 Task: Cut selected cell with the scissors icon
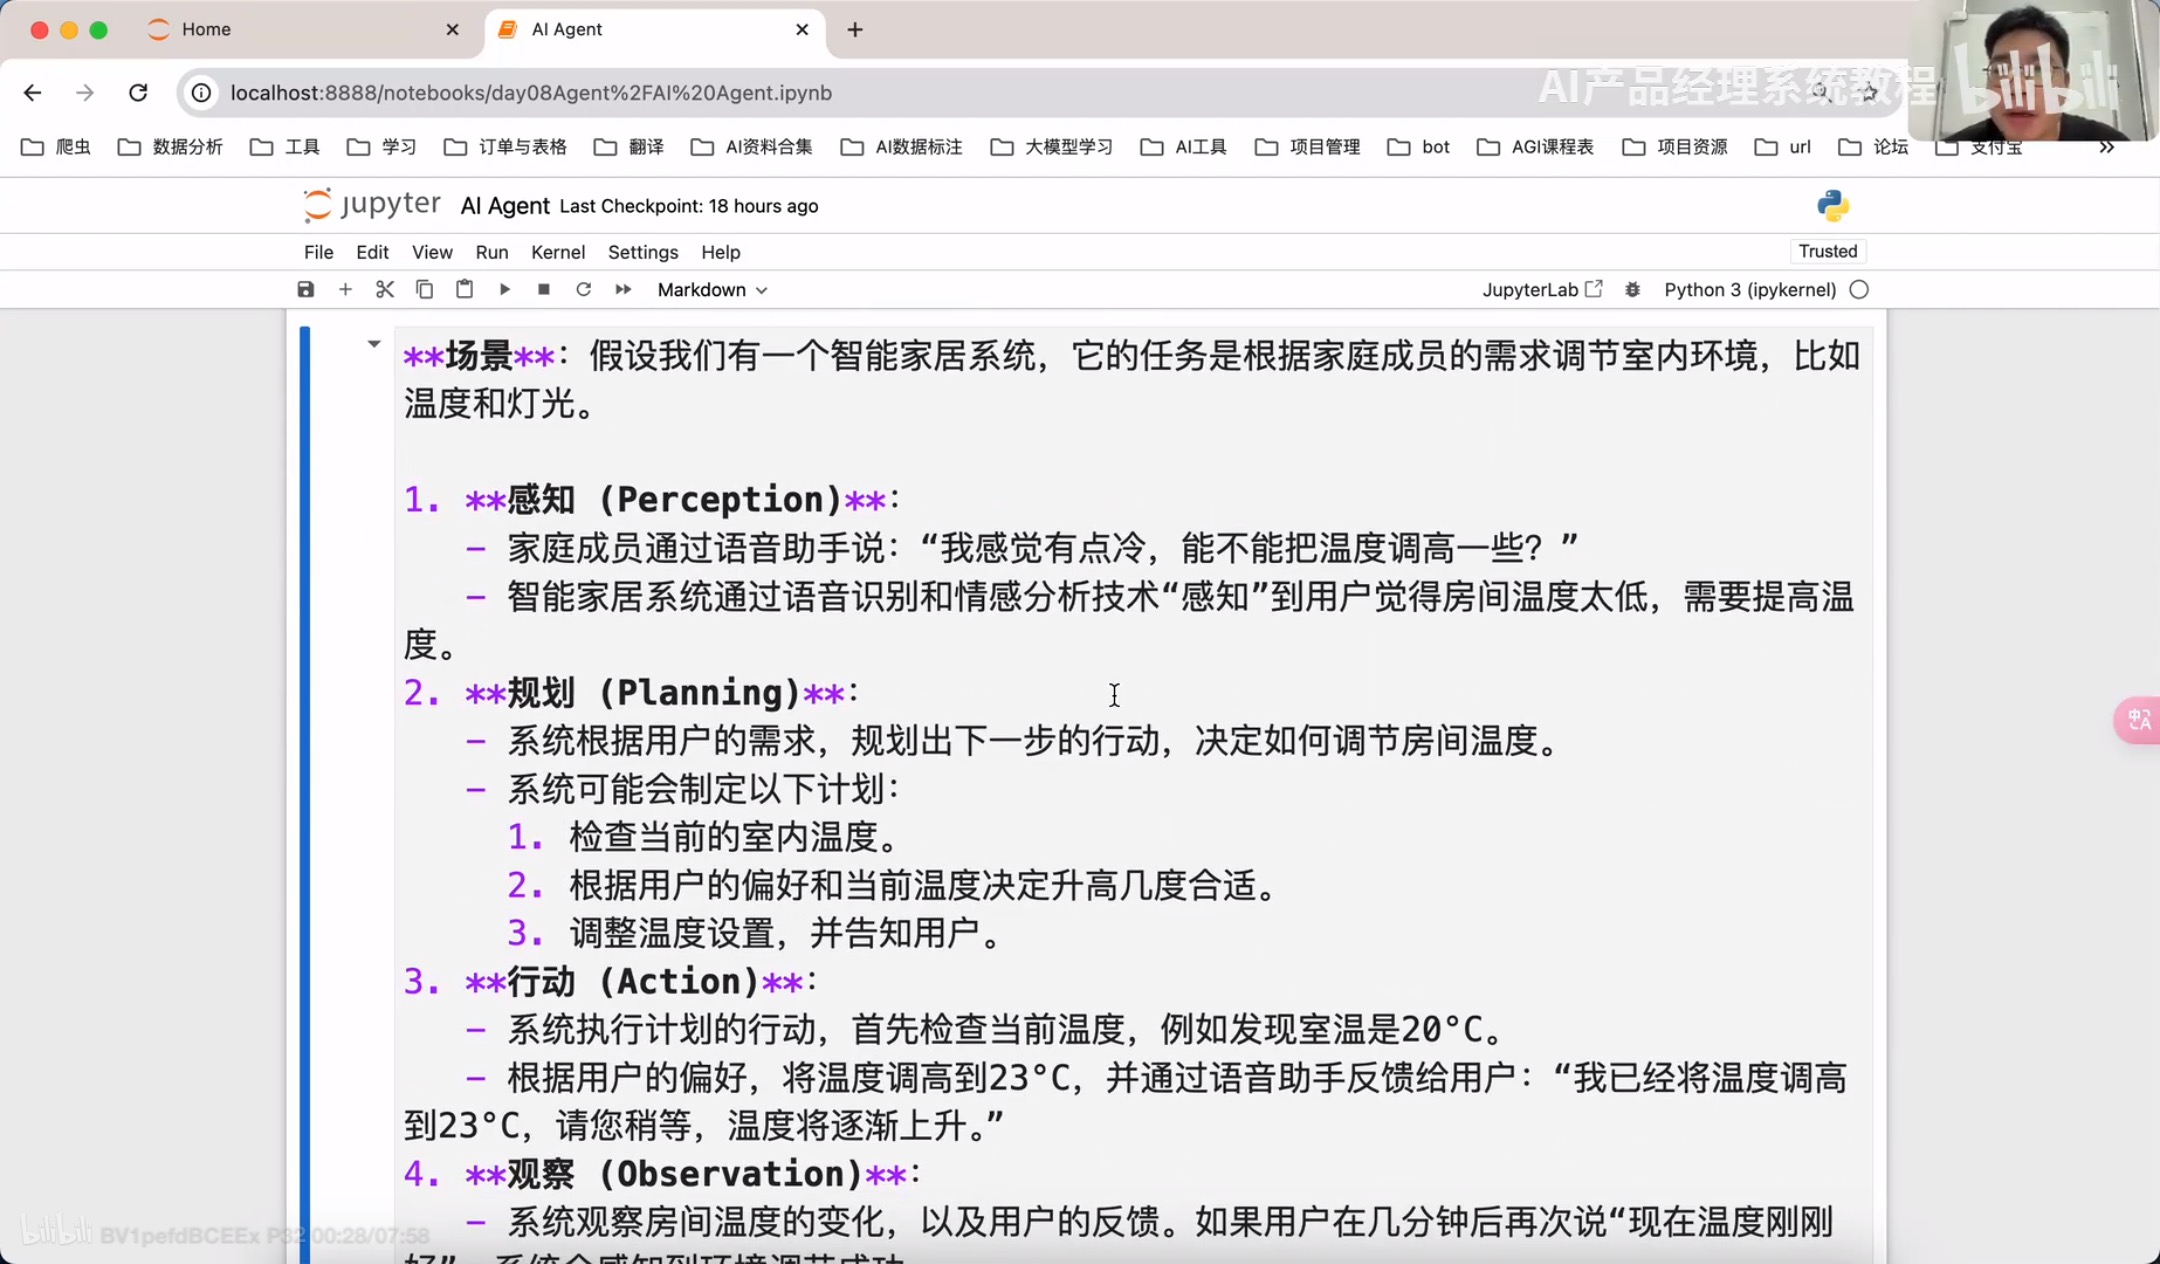[x=385, y=290]
